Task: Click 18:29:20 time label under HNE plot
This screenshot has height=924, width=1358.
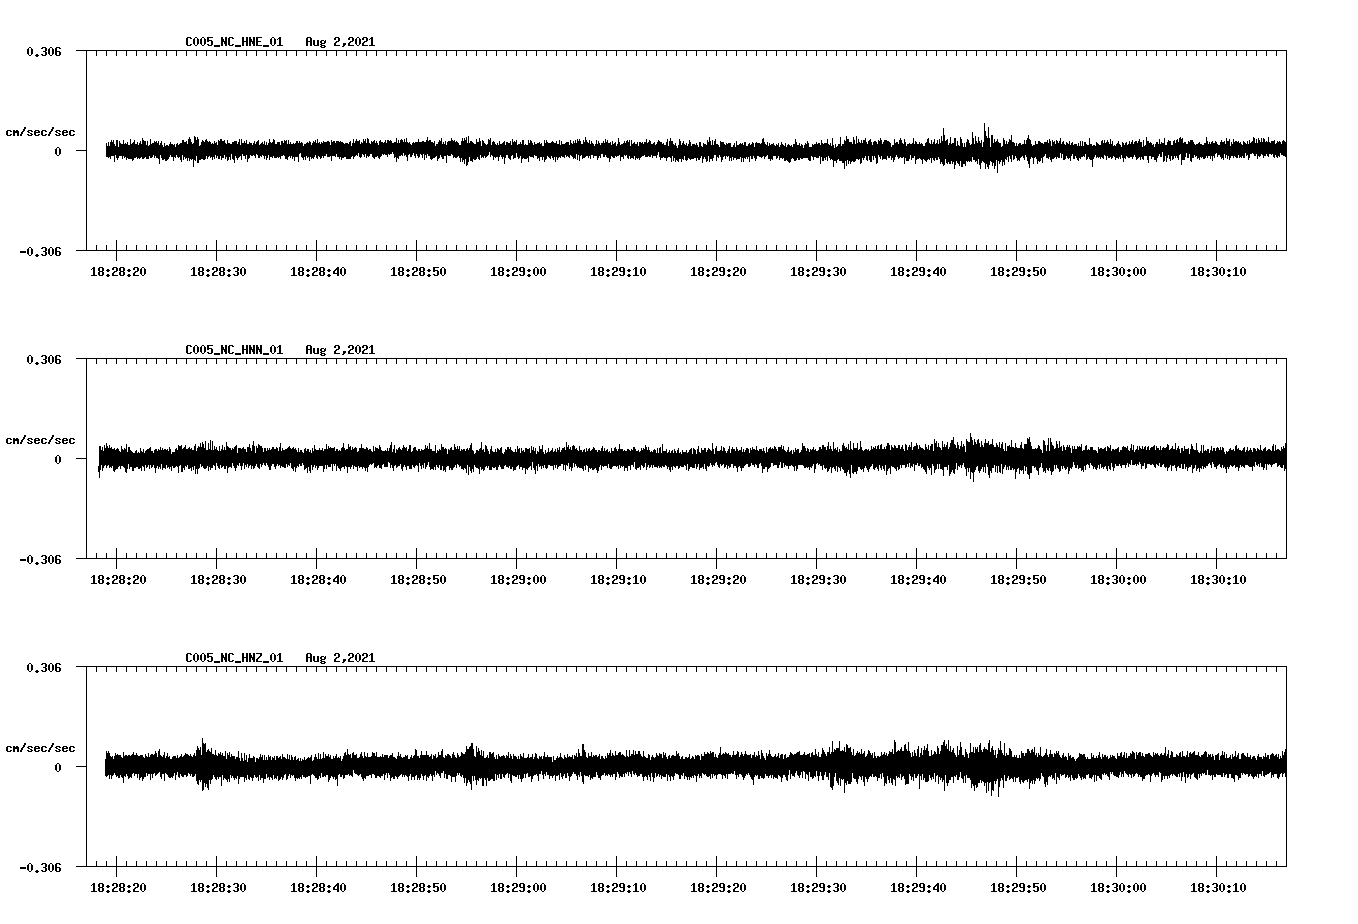Action: pyautogui.click(x=718, y=271)
